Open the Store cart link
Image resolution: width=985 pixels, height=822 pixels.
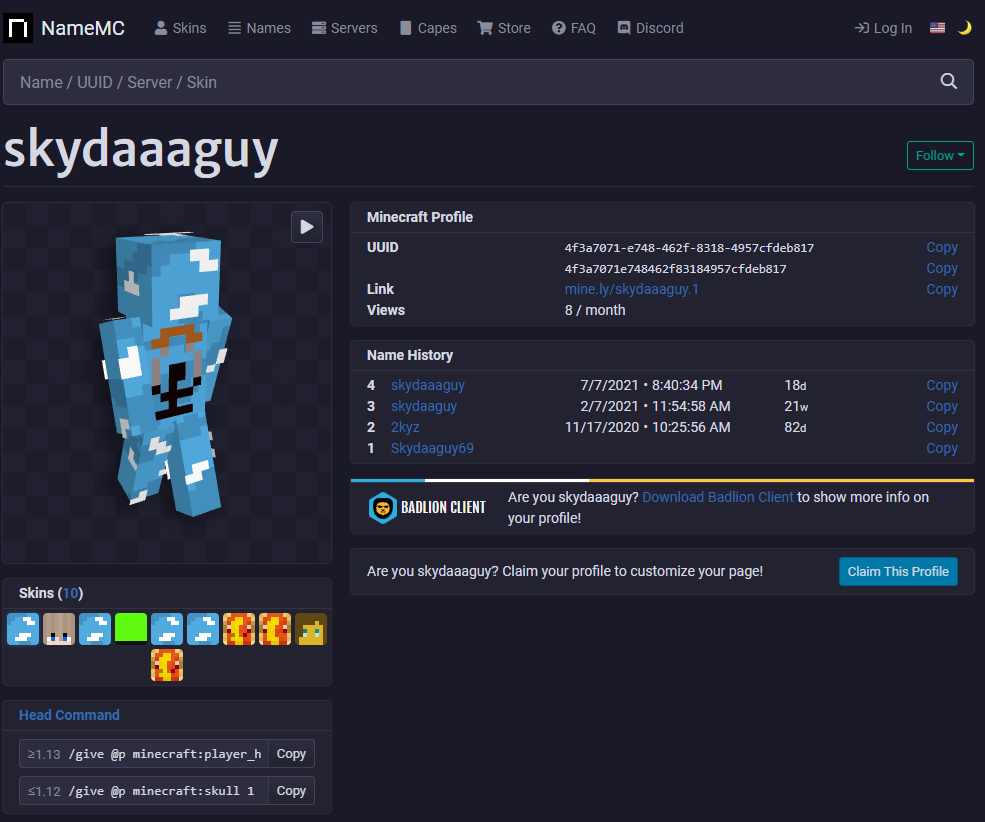coord(504,28)
